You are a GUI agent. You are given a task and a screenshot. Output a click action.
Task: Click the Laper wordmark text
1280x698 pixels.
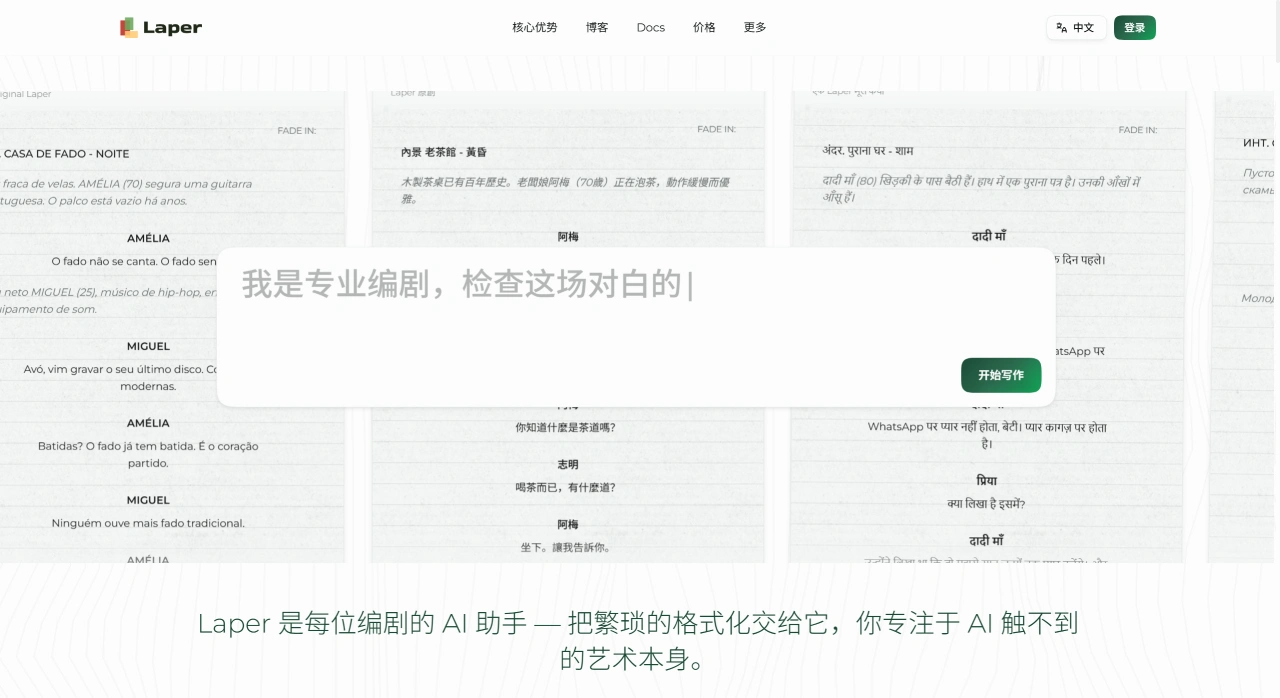click(x=172, y=28)
